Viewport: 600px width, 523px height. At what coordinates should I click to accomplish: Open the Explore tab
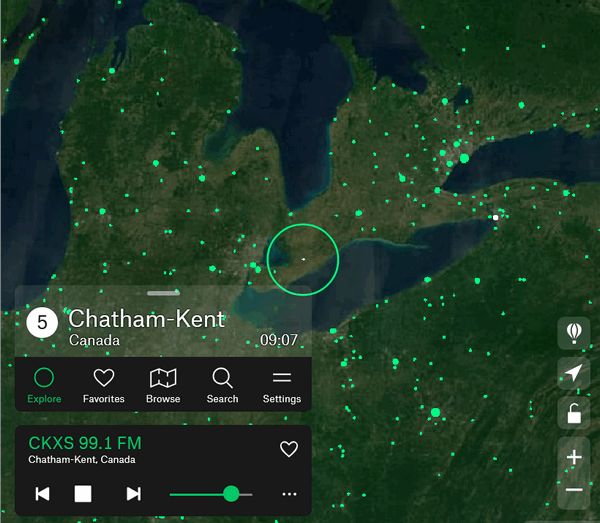(x=44, y=385)
